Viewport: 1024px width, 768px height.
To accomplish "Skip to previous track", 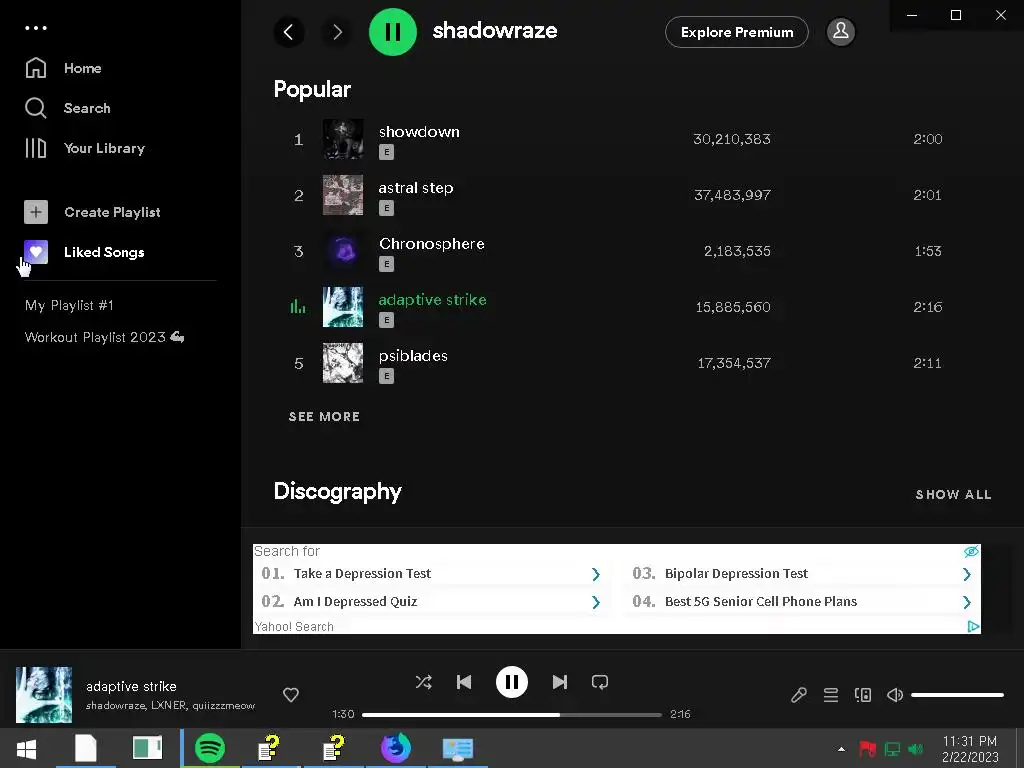I will (464, 682).
